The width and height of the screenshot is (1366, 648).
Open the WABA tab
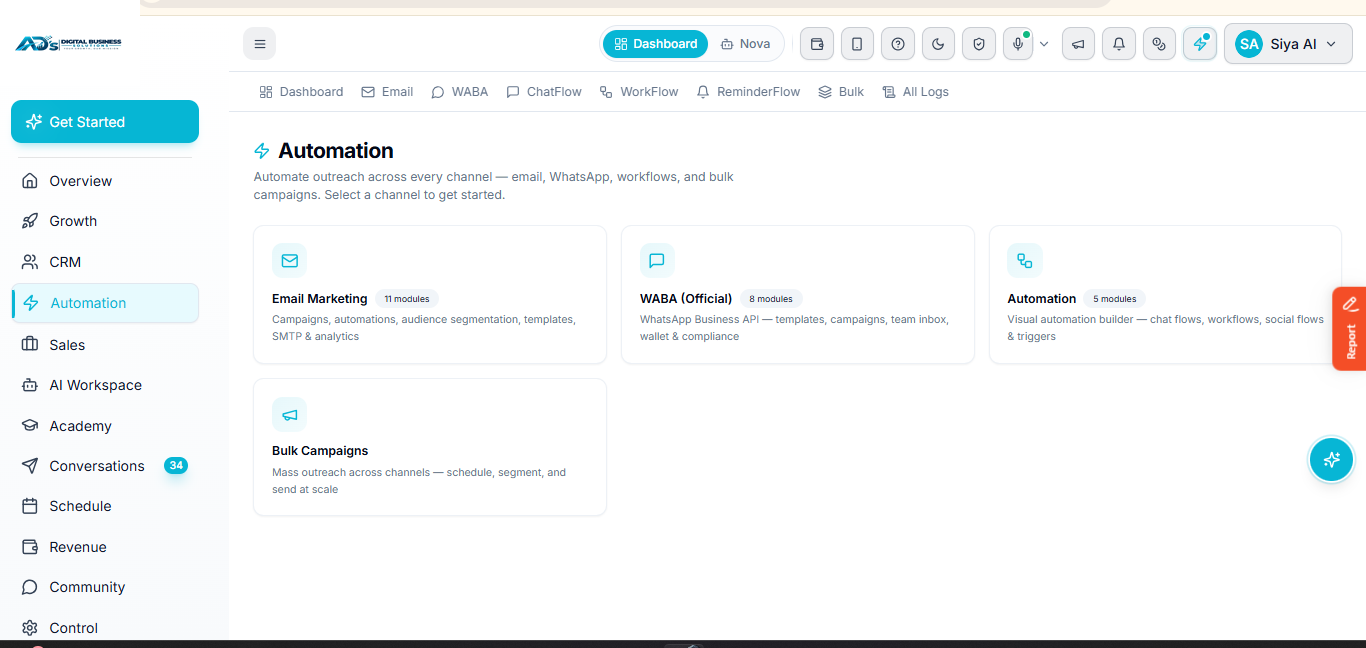460,92
